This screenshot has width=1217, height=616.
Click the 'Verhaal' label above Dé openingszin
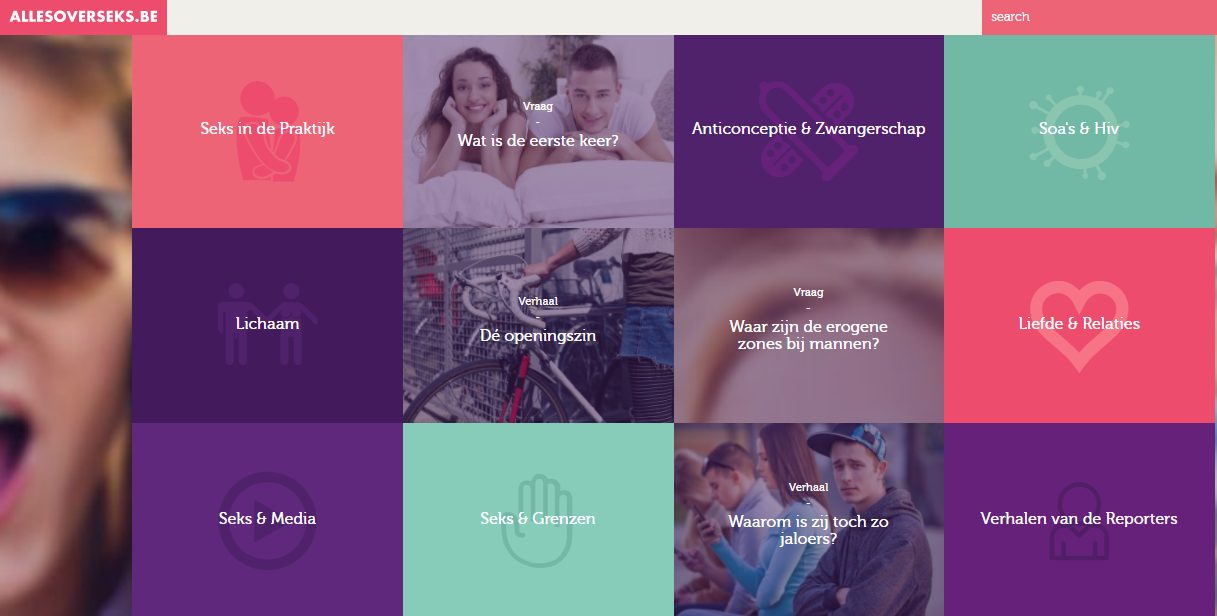coord(538,300)
